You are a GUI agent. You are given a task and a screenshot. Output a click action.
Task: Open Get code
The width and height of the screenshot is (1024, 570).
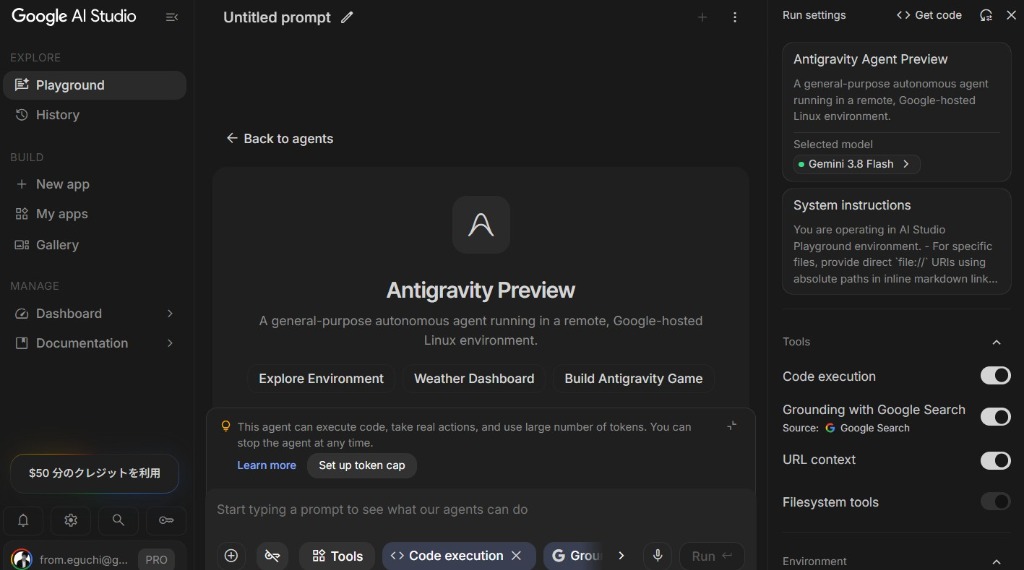929,15
